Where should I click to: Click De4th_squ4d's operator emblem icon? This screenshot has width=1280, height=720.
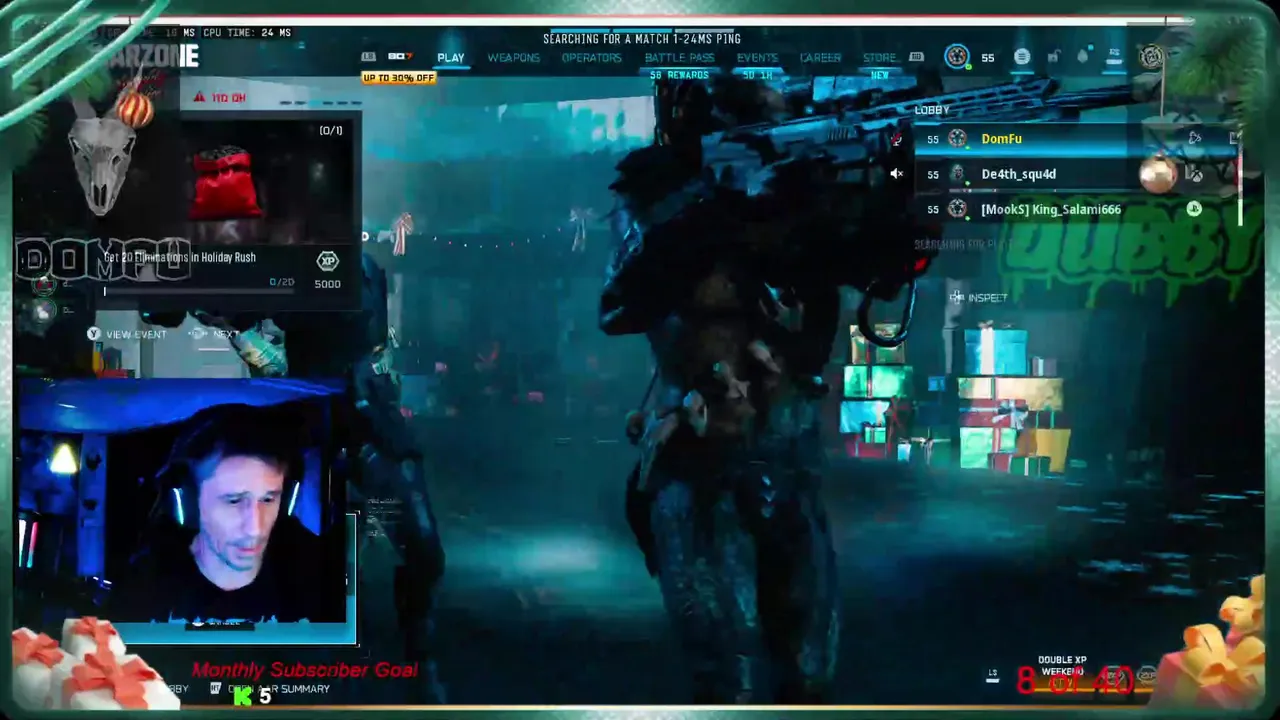tap(957, 174)
